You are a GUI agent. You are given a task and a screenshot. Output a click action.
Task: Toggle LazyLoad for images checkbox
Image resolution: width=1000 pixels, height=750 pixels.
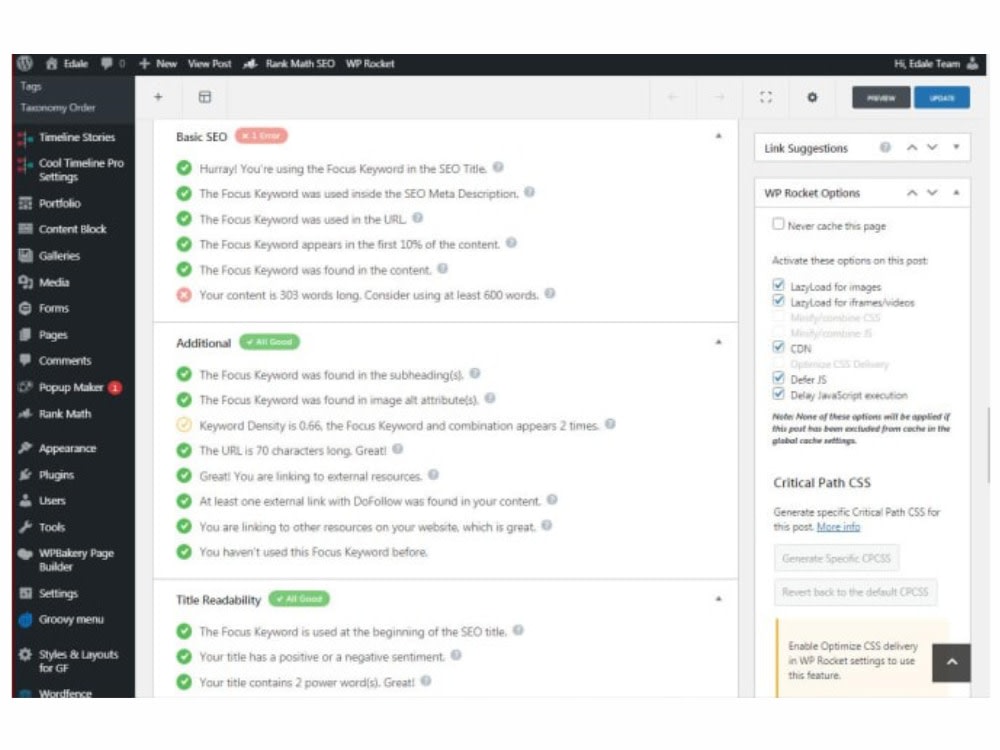point(778,284)
